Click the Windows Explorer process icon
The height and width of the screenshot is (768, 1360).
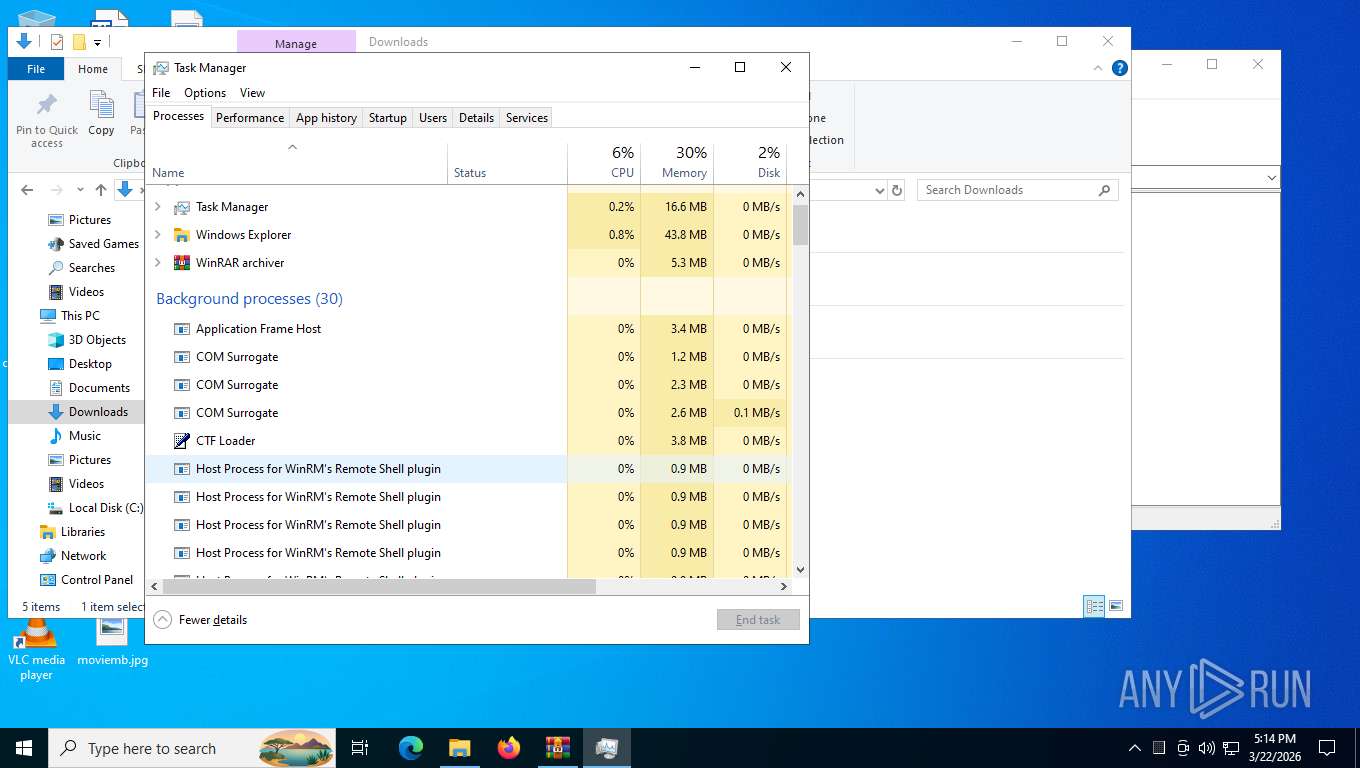181,235
